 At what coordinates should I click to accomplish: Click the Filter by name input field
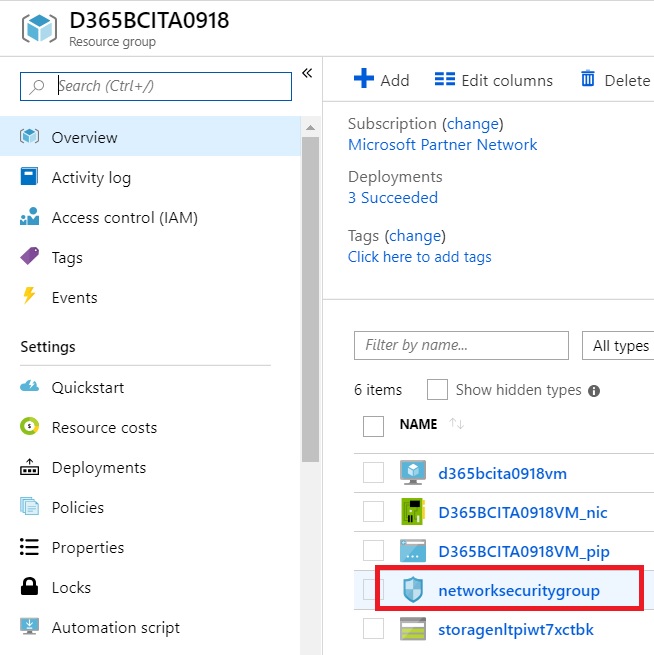click(461, 345)
